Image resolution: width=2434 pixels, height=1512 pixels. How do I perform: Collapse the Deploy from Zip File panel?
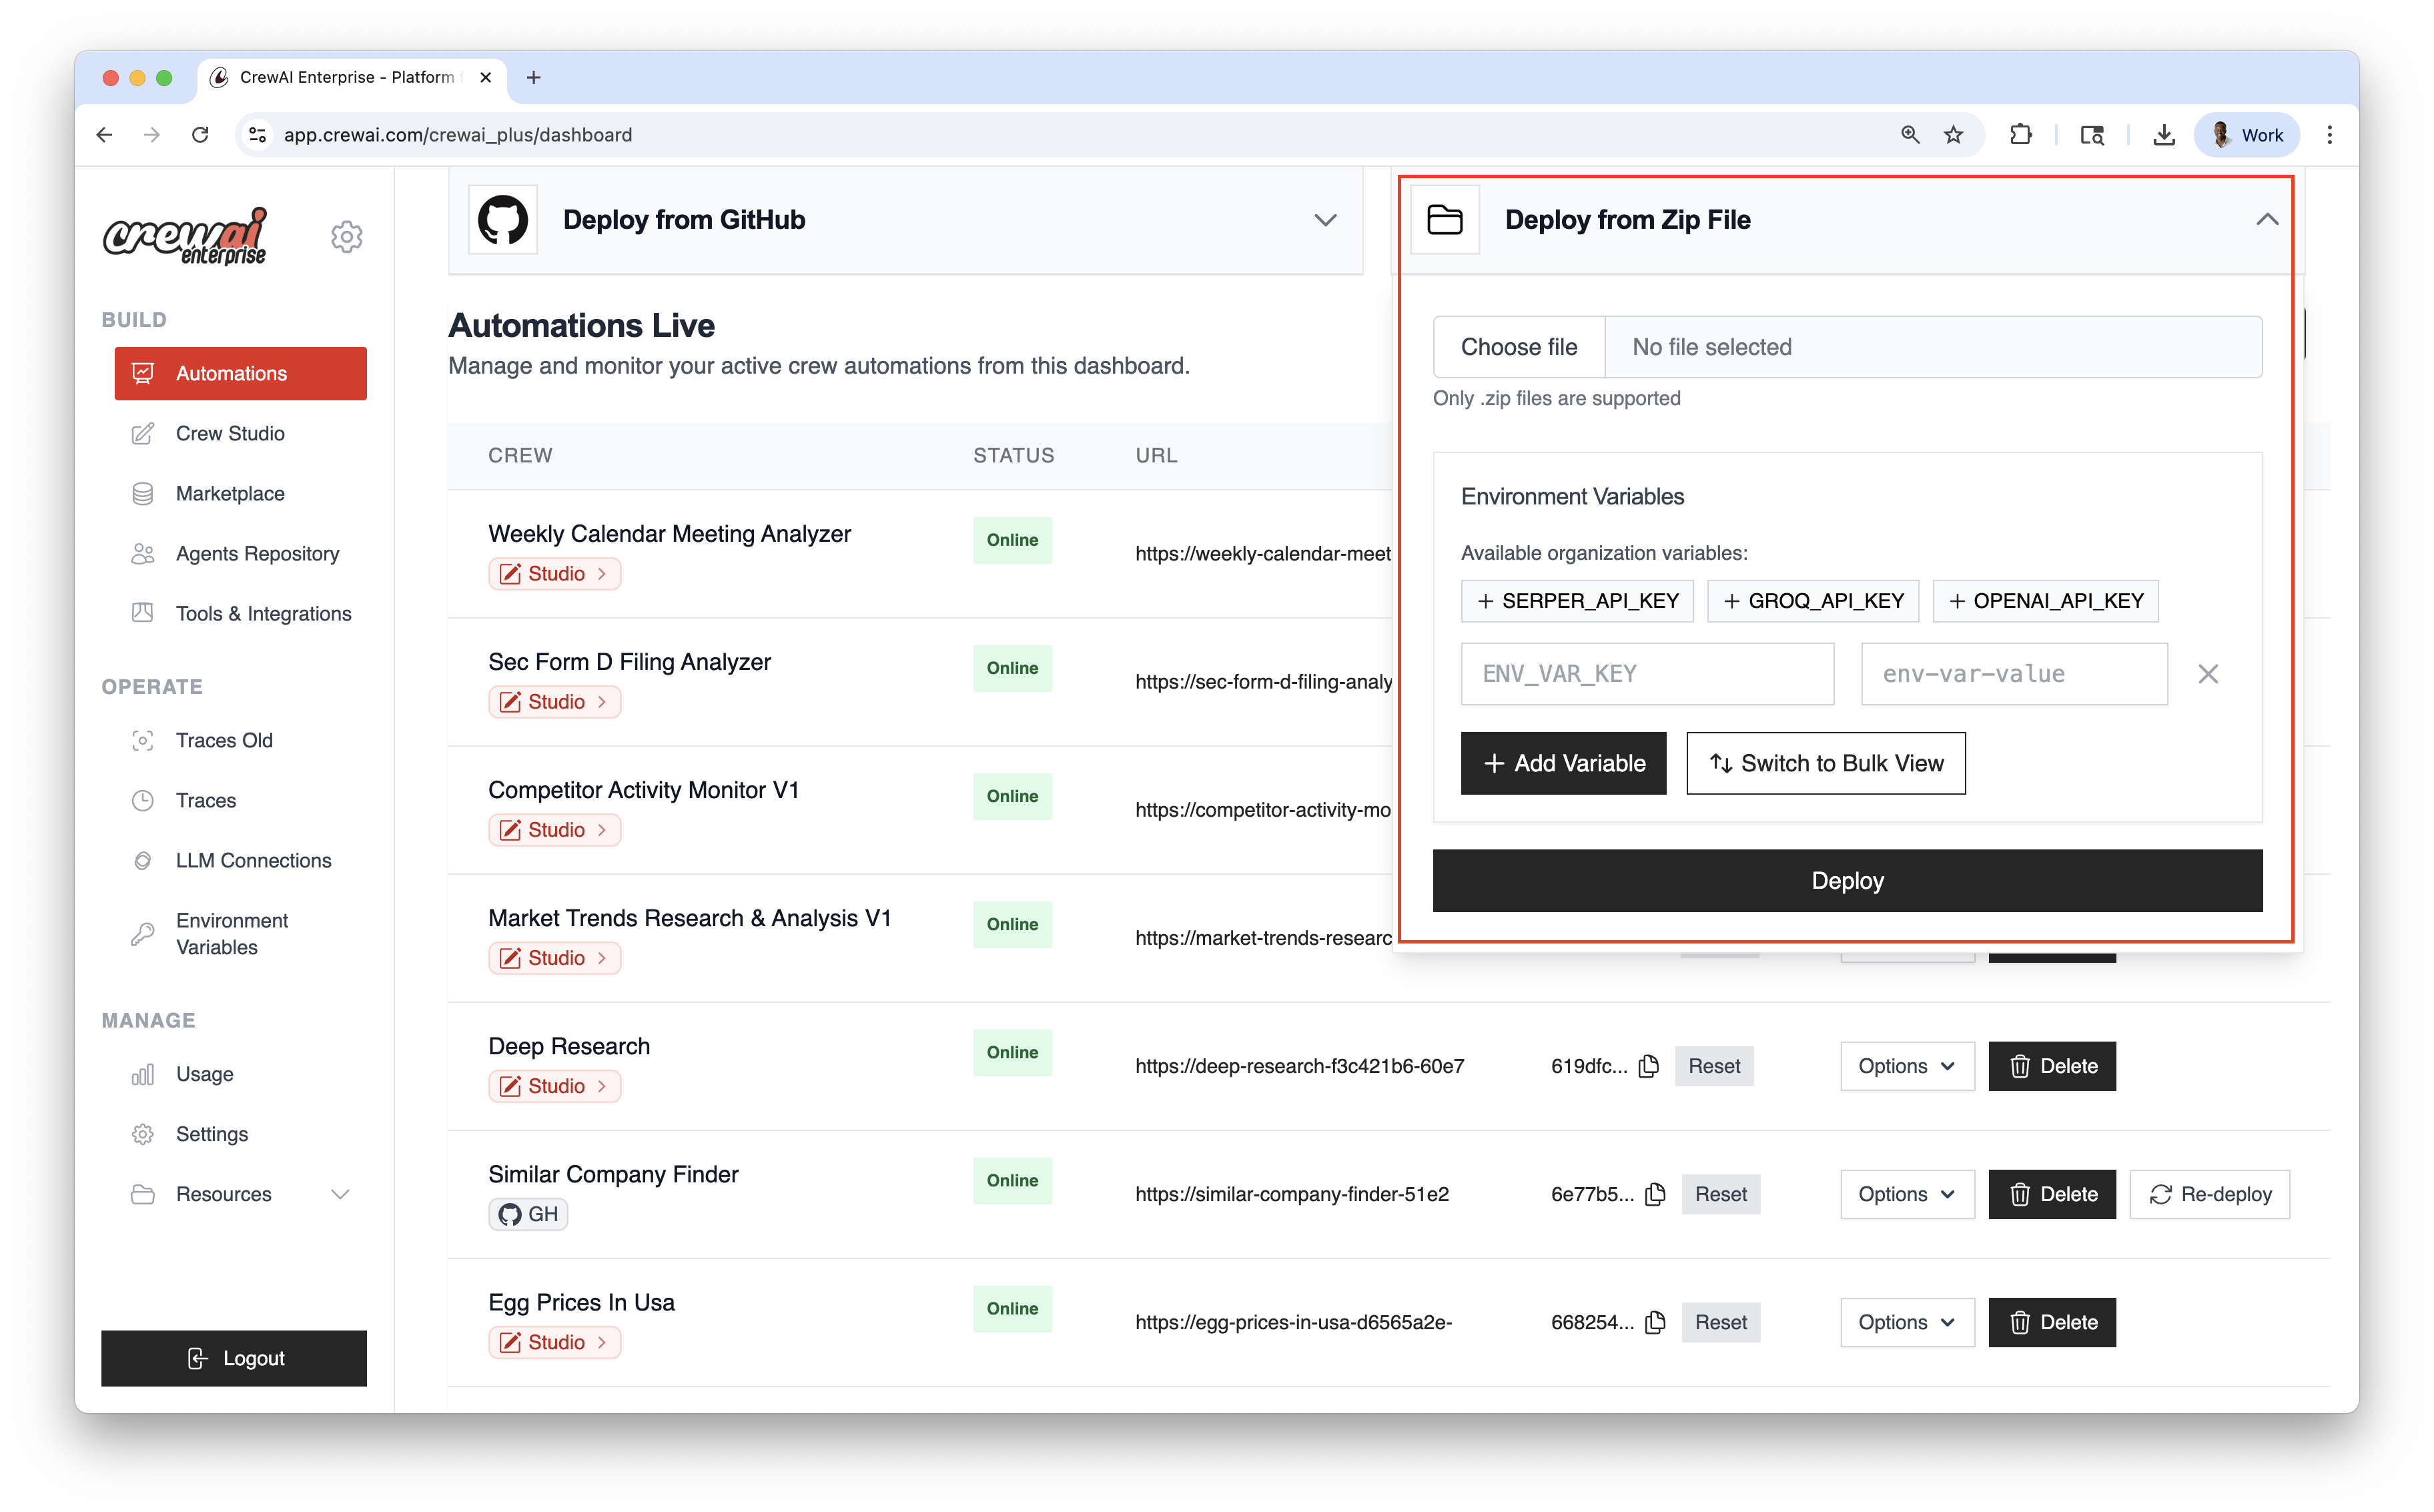coord(2267,219)
